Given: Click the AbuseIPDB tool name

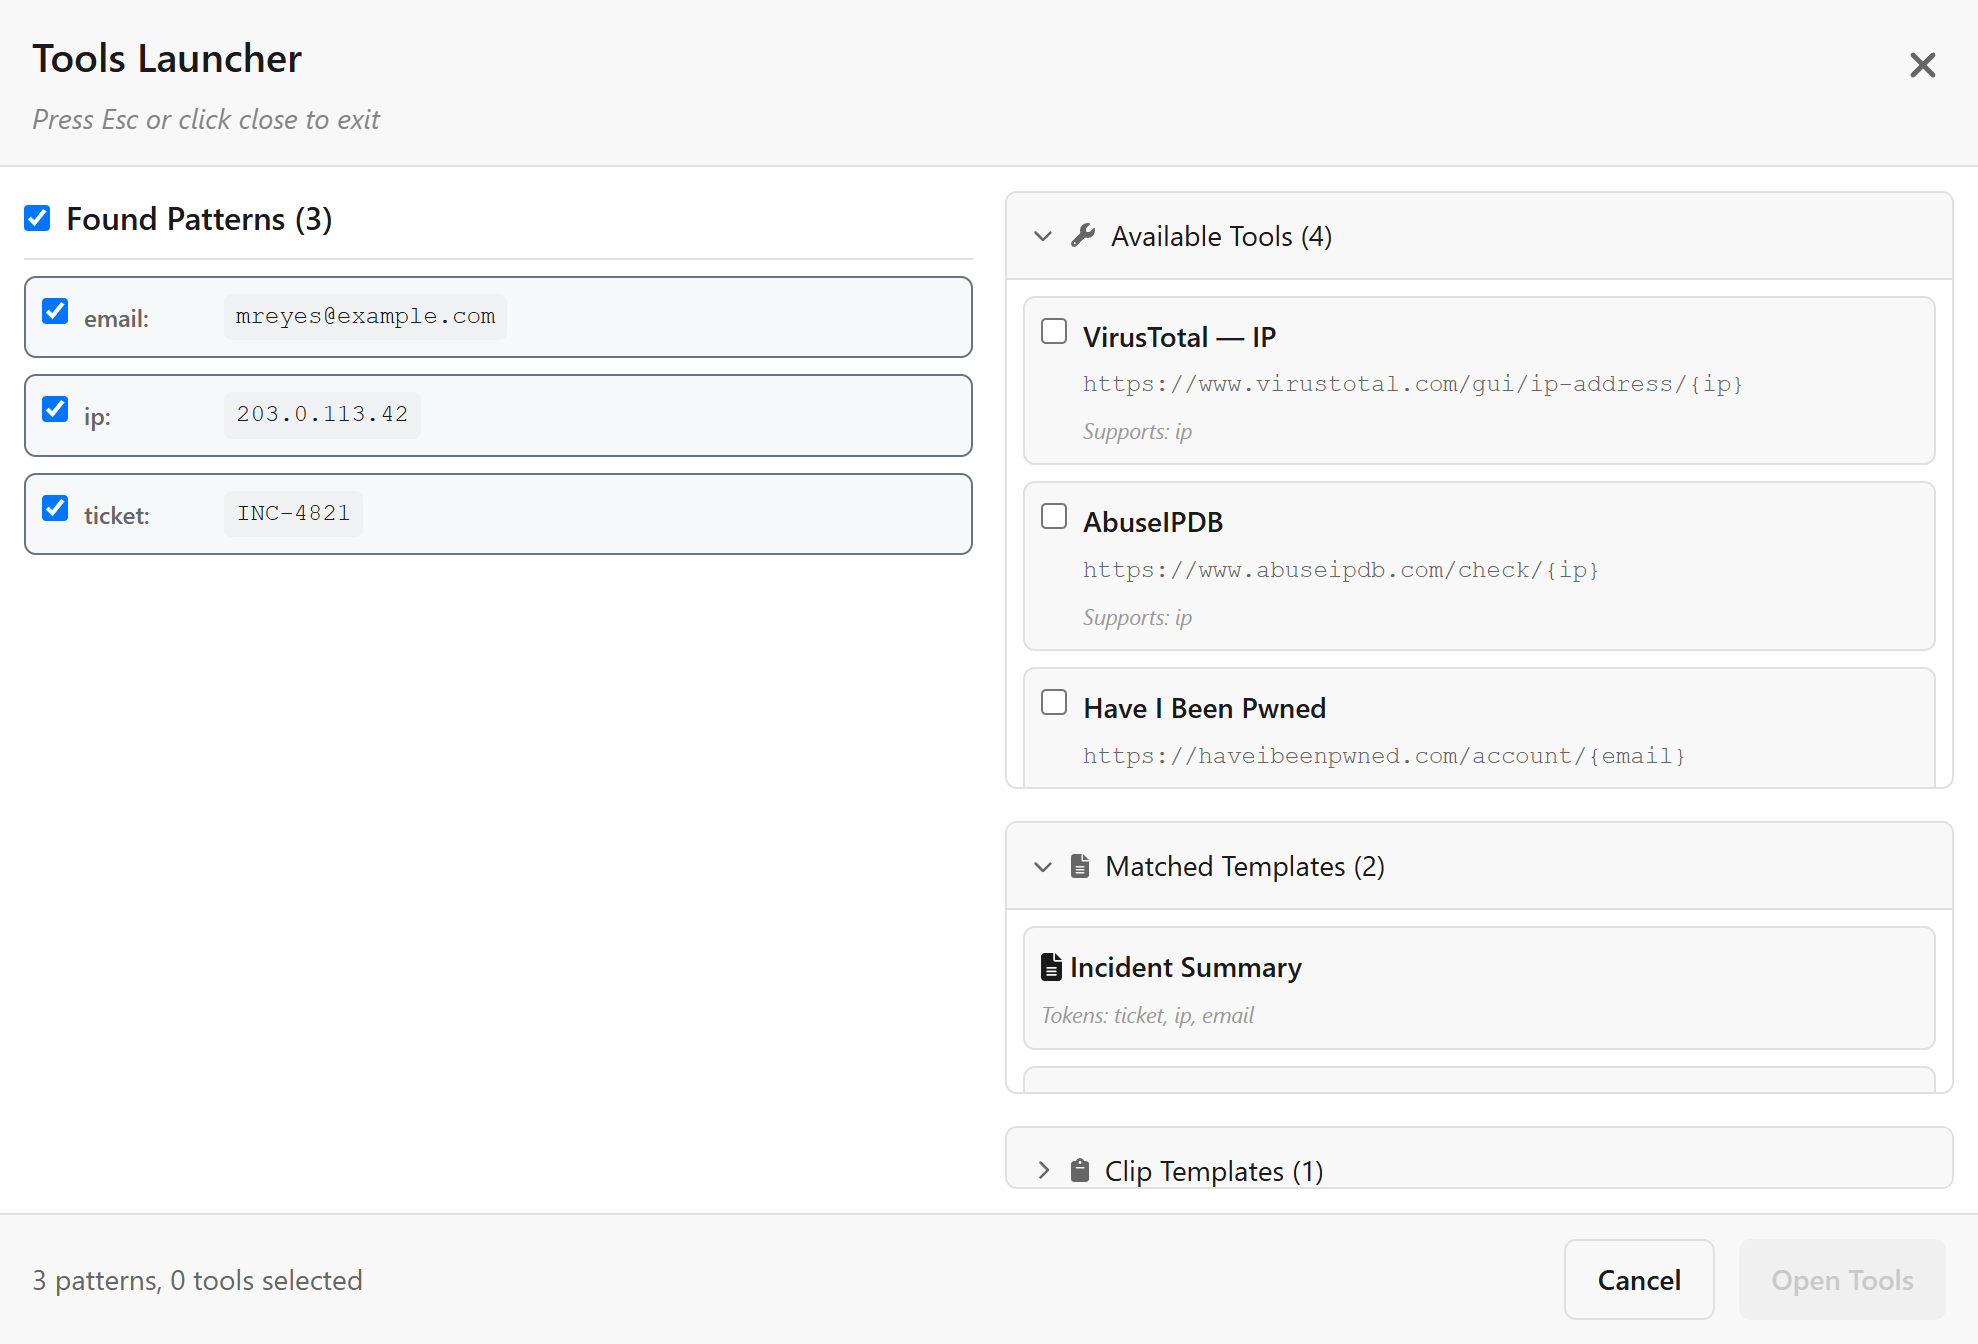Looking at the screenshot, I should [x=1153, y=522].
